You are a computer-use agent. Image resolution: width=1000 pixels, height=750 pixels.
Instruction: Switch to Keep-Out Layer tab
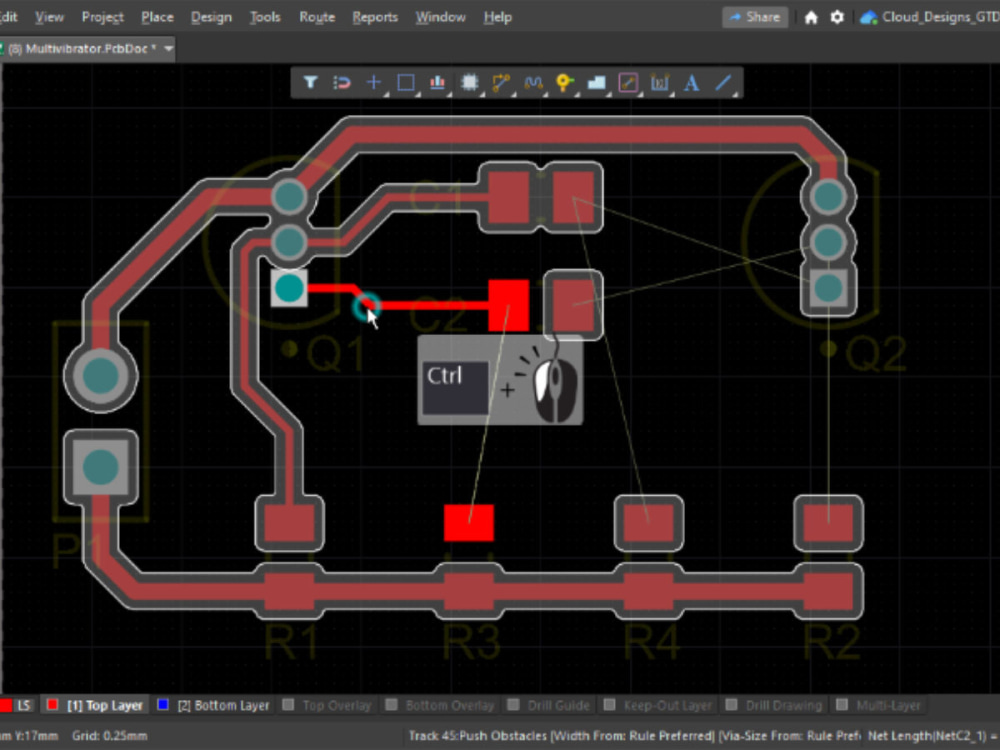(x=658, y=705)
